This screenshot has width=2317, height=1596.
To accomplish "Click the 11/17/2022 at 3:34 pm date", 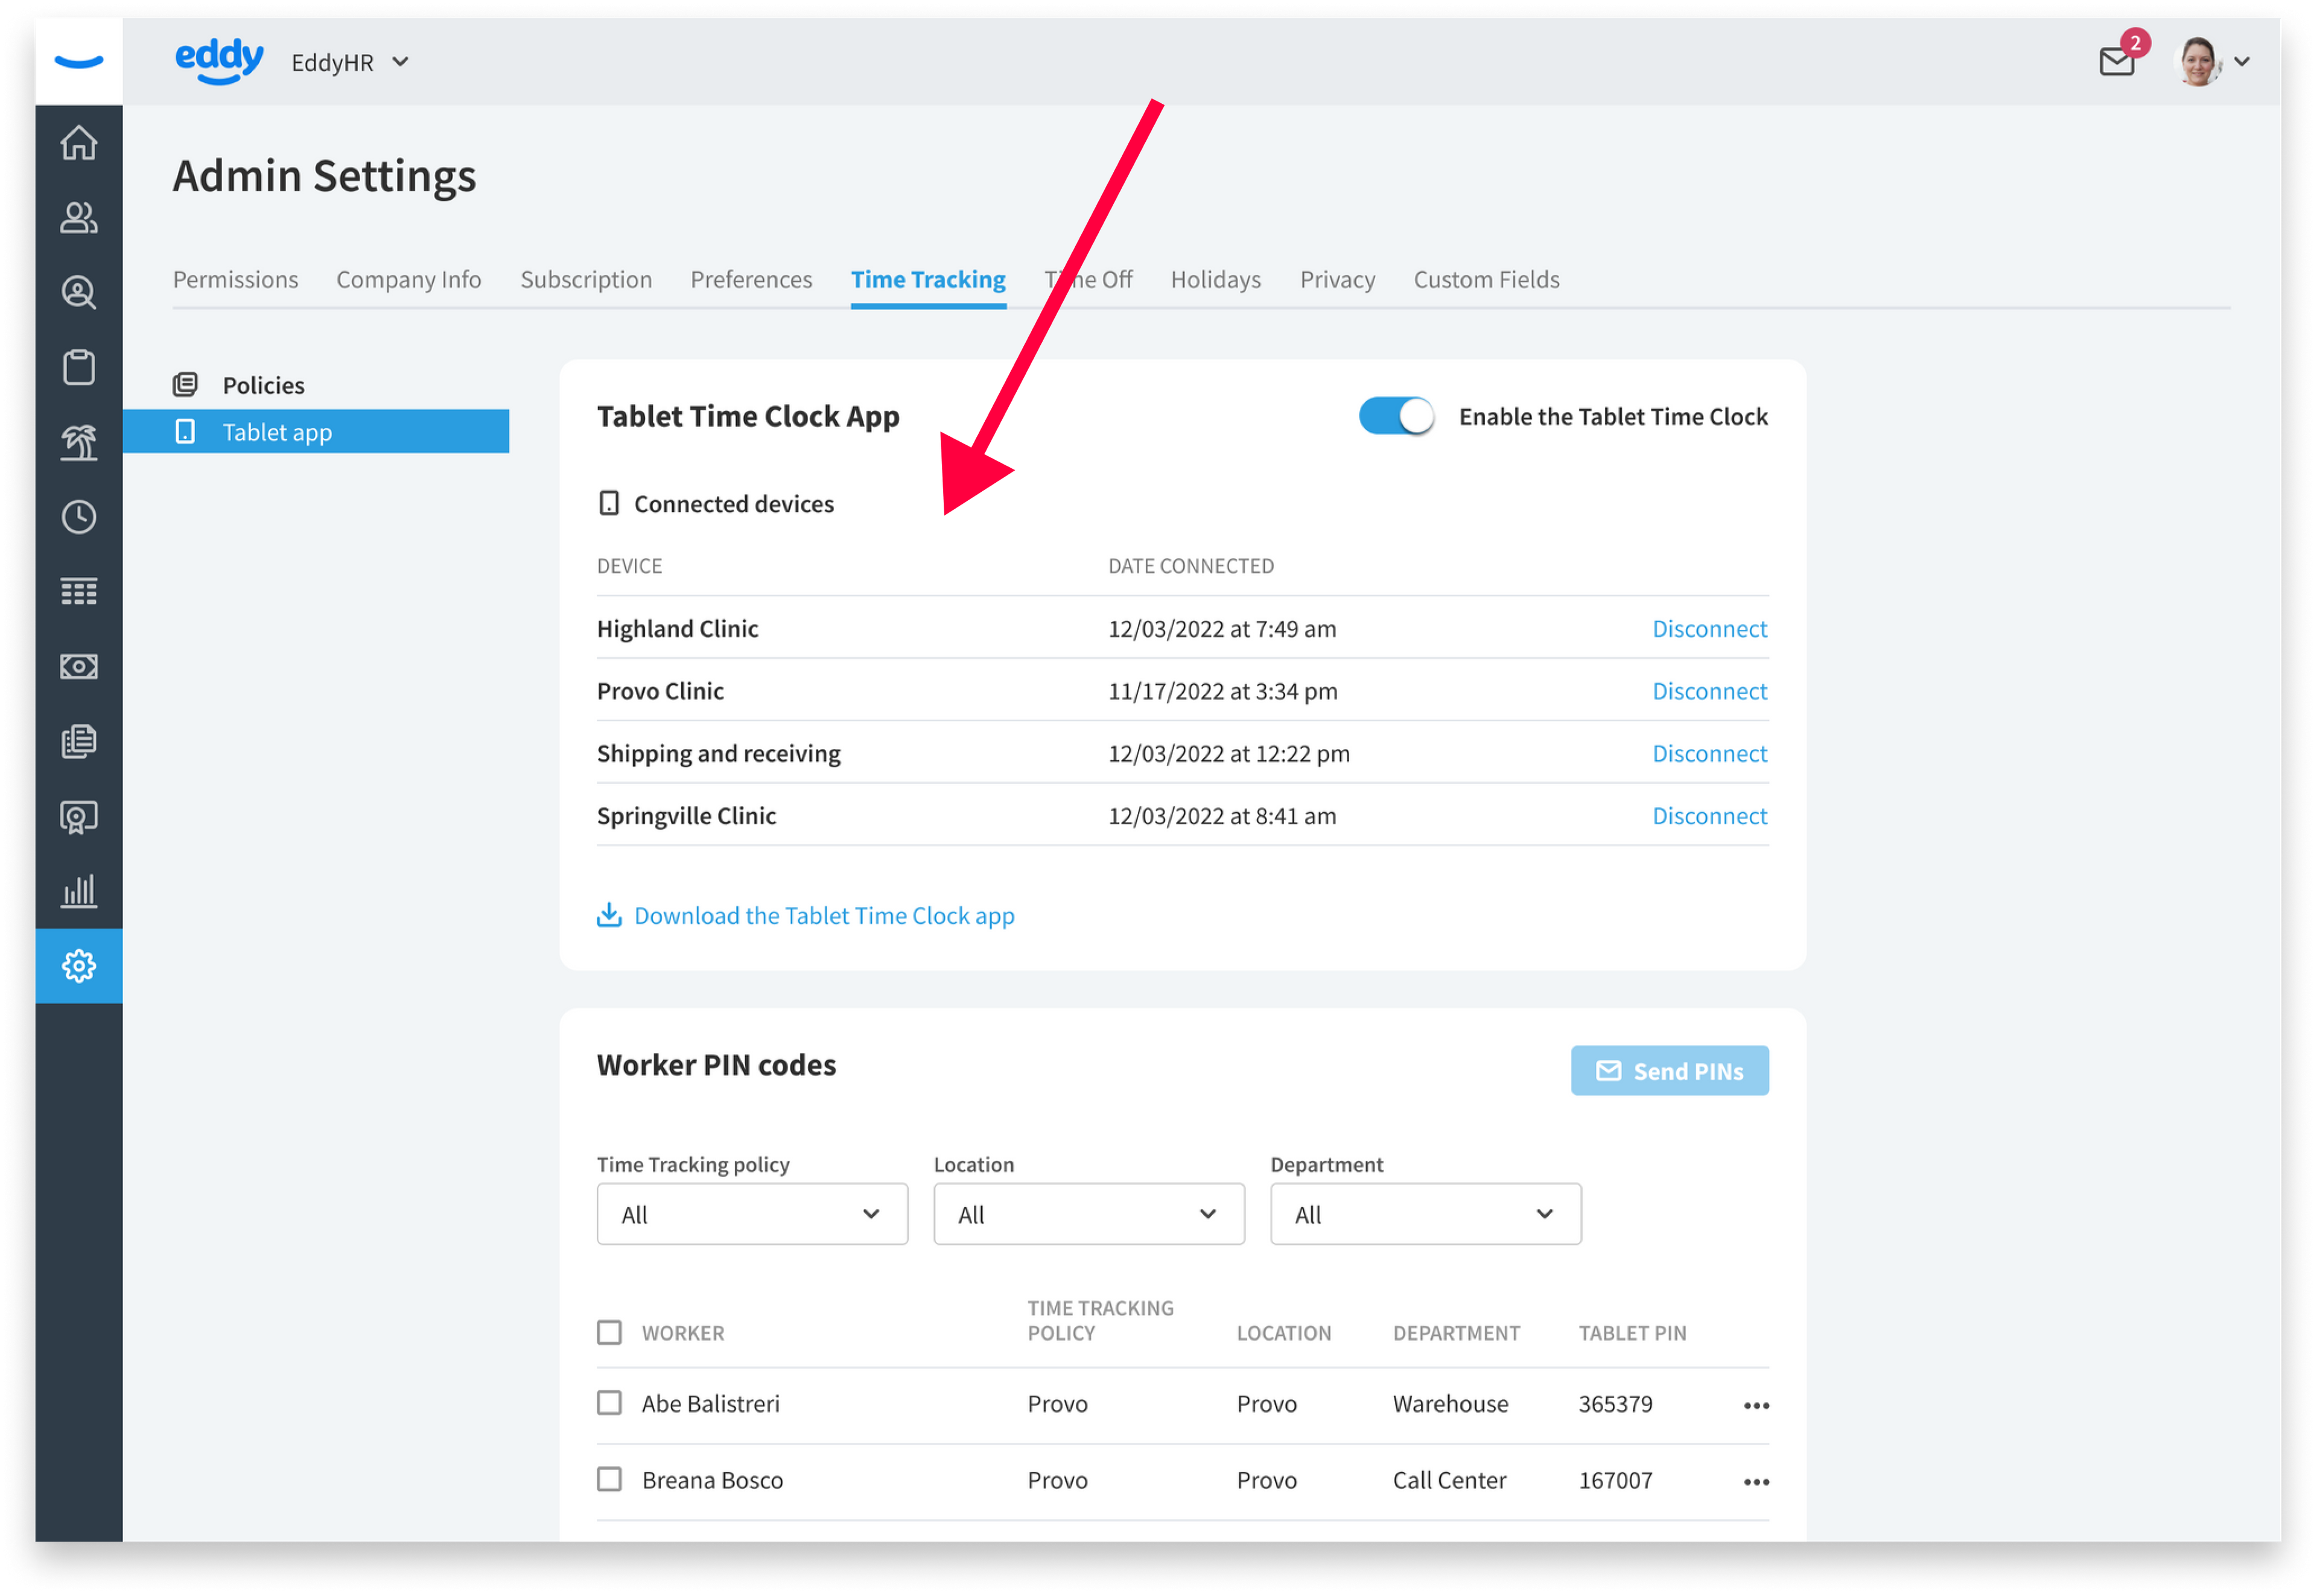I will click(1222, 691).
